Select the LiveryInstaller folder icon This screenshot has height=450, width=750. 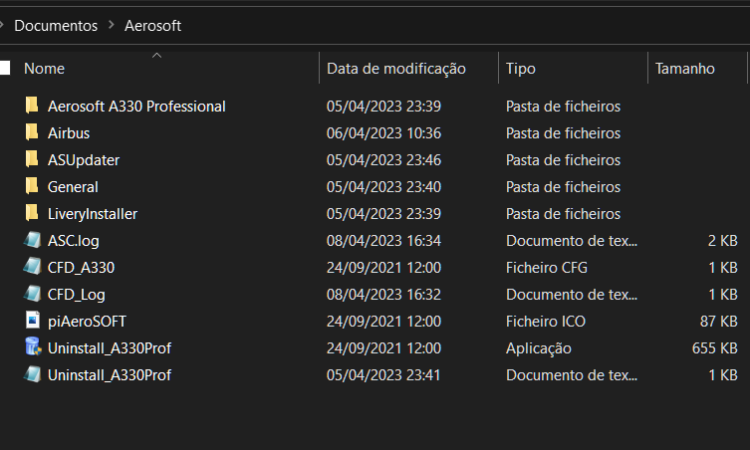(x=32, y=213)
